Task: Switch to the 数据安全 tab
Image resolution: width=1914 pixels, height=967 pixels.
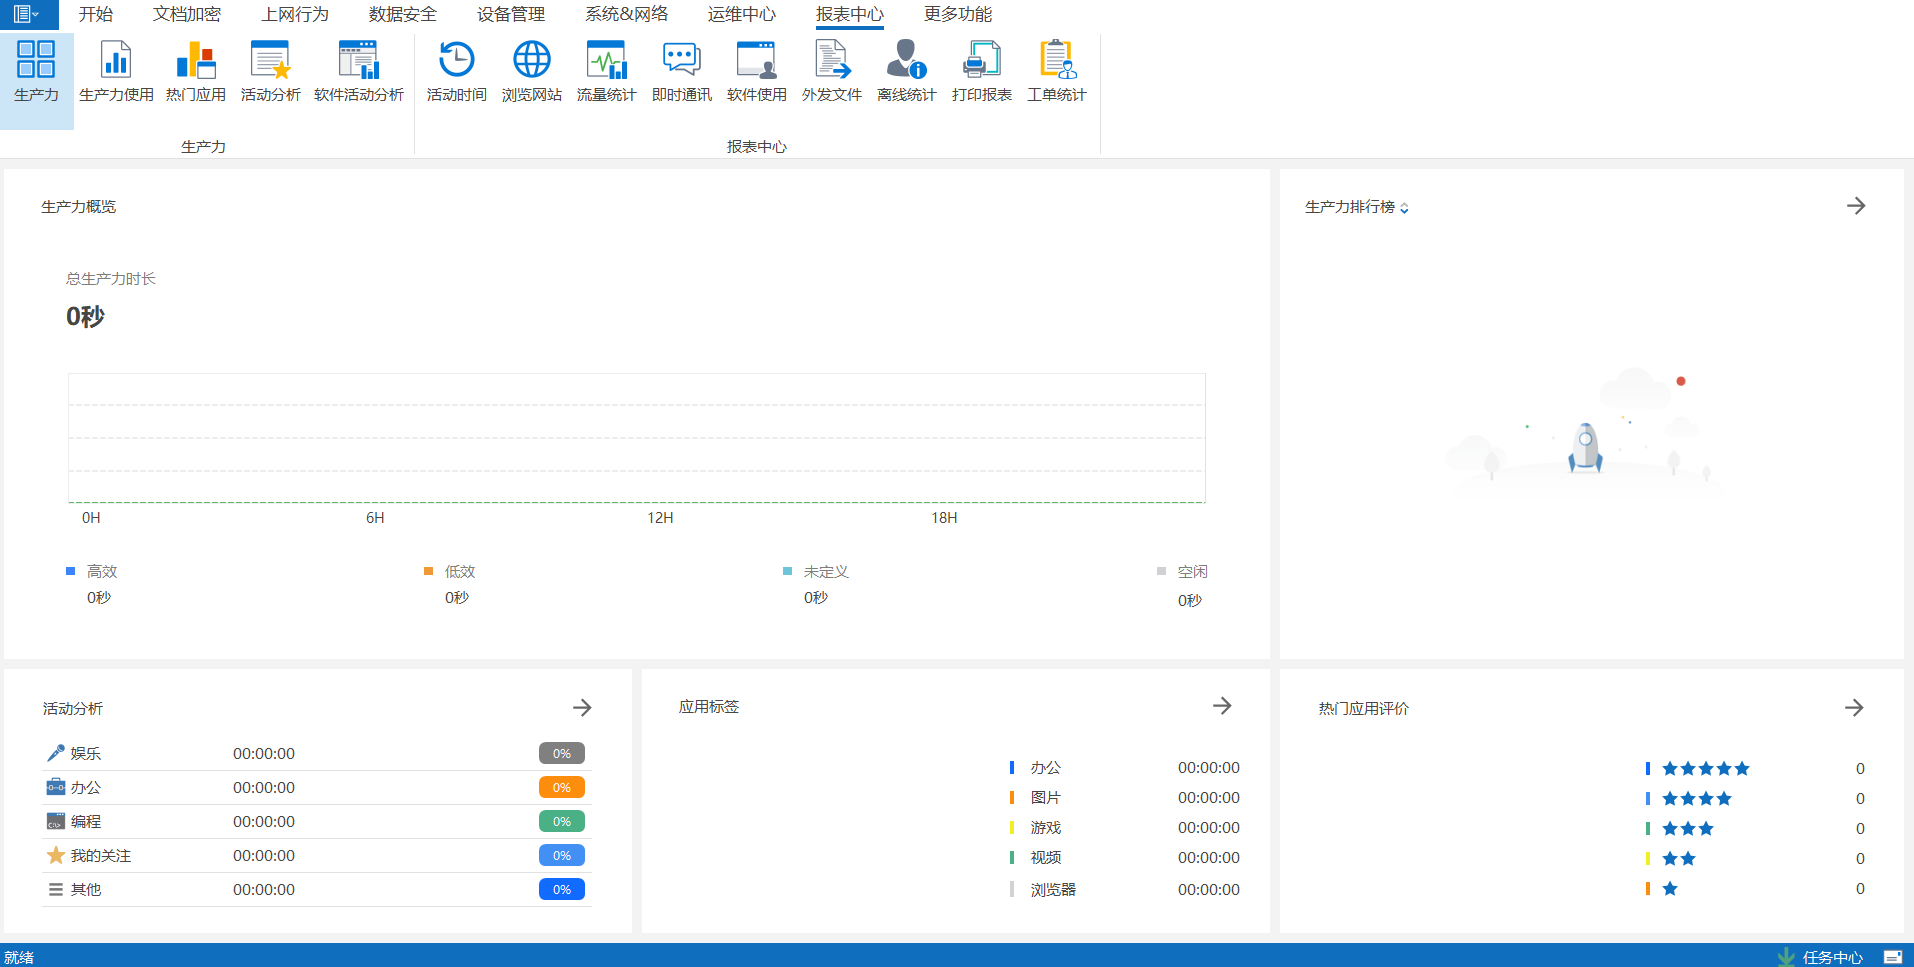Action: pyautogui.click(x=402, y=14)
